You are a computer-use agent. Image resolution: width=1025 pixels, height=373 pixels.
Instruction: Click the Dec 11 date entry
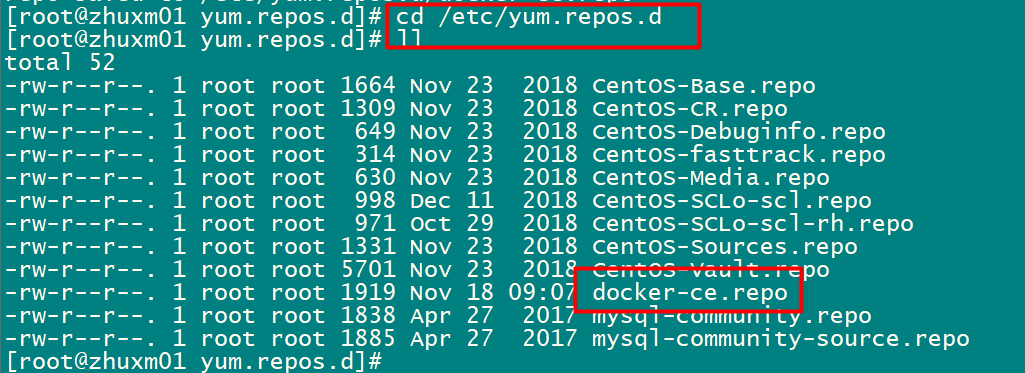(452, 201)
